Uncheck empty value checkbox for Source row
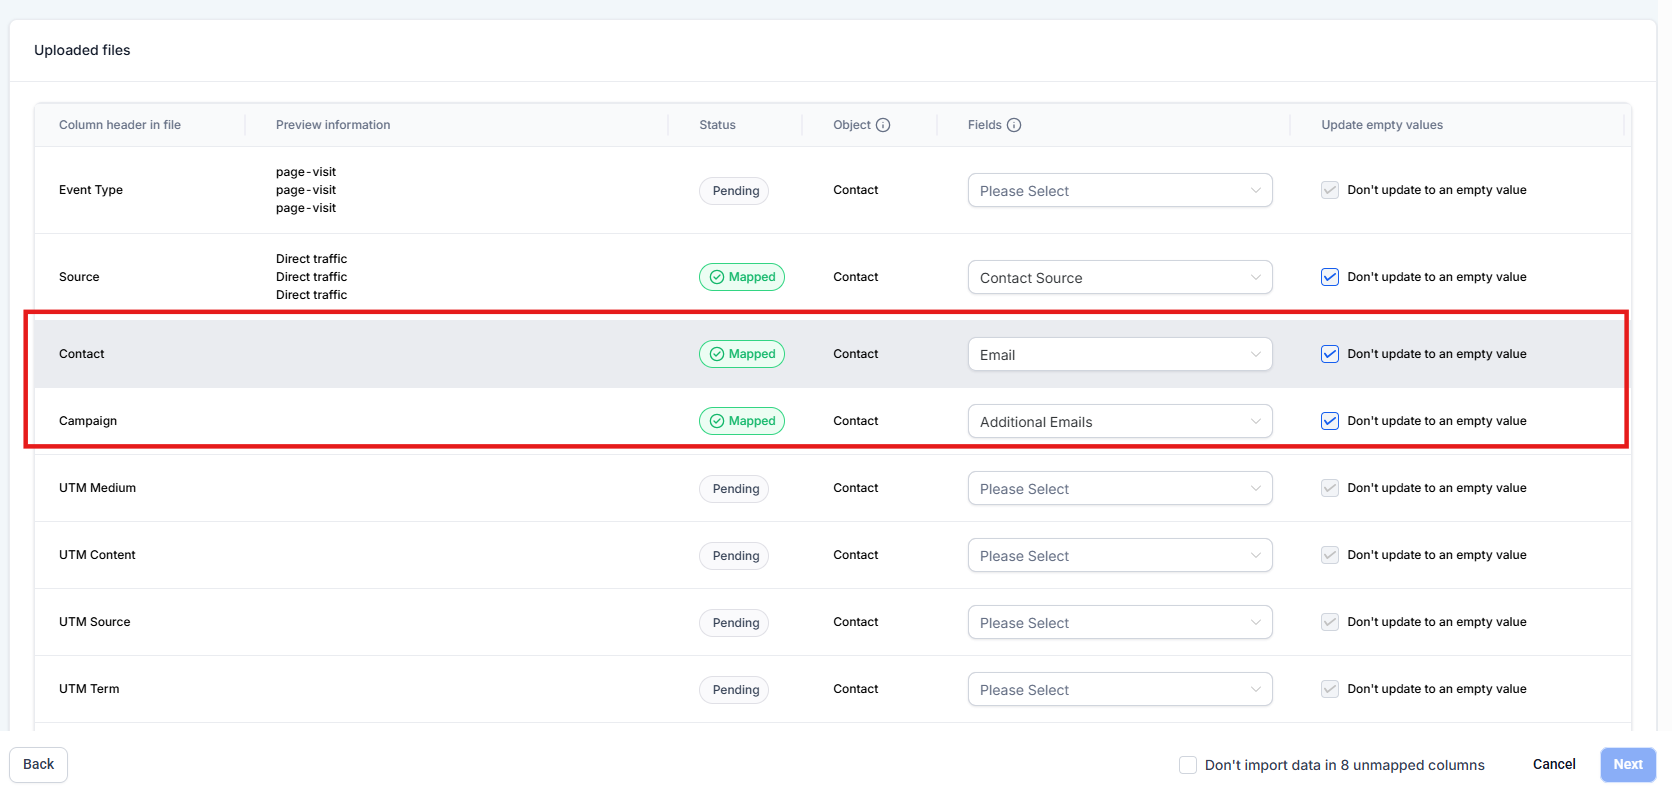Image resolution: width=1672 pixels, height=790 pixels. click(1330, 277)
